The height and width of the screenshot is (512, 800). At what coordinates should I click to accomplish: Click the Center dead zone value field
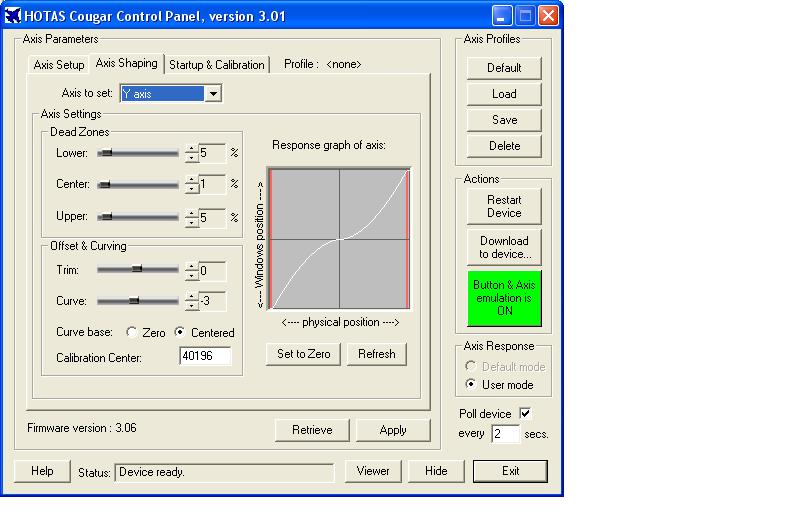212,184
